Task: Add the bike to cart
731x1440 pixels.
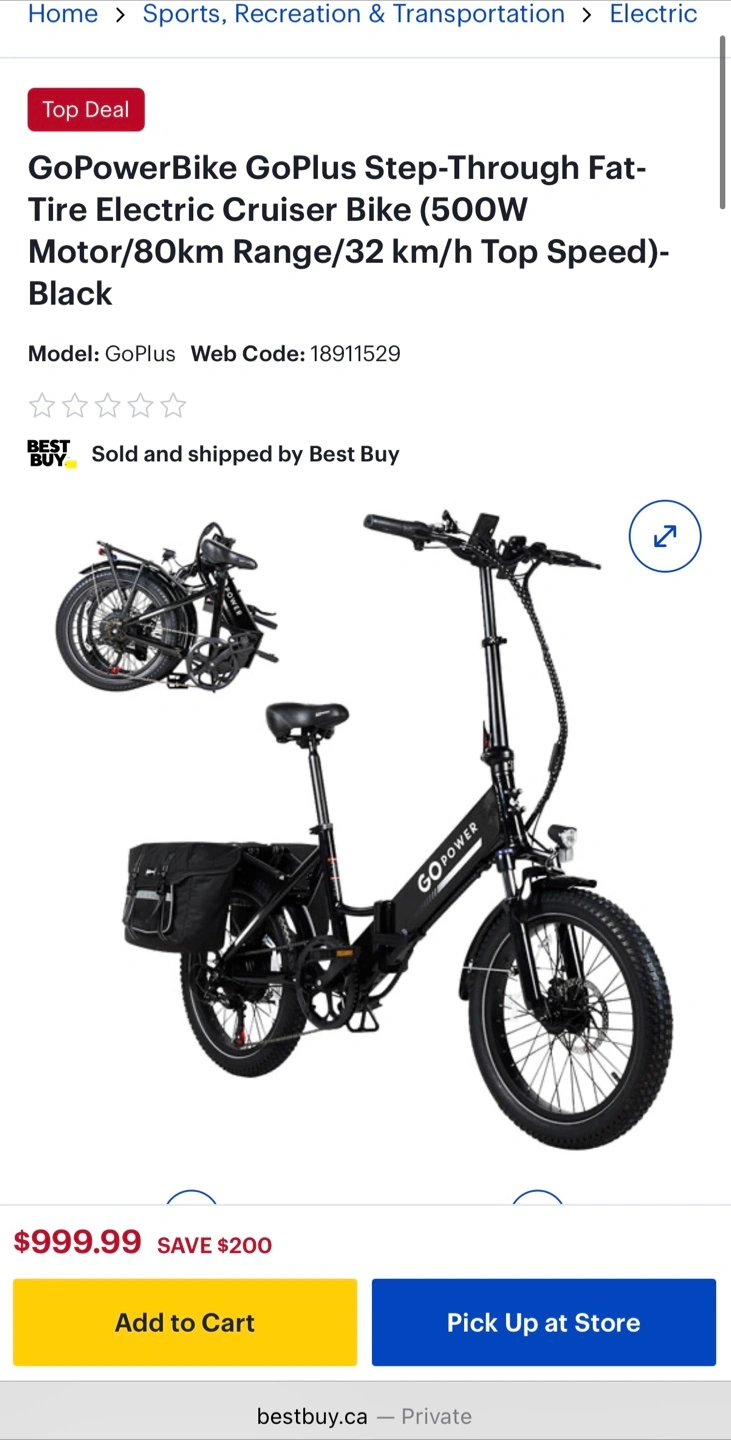Action: pyautogui.click(x=185, y=1322)
